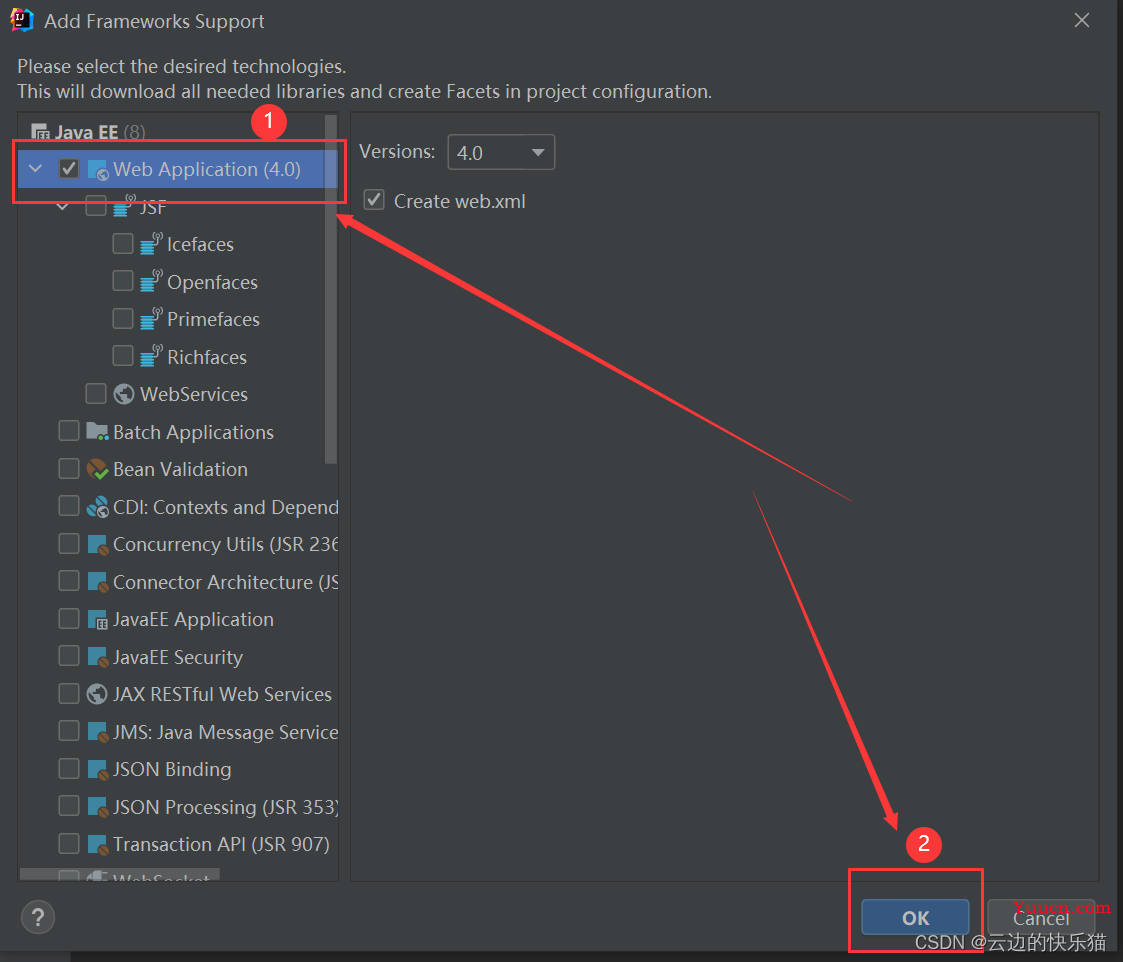Screen dimensions: 1123x962
Task: Toggle the Create web.xml checkbox
Action: point(374,200)
